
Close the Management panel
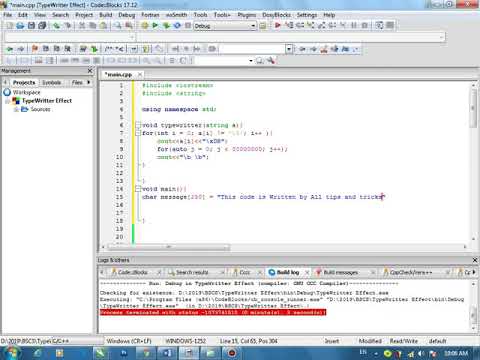[x=90, y=71]
